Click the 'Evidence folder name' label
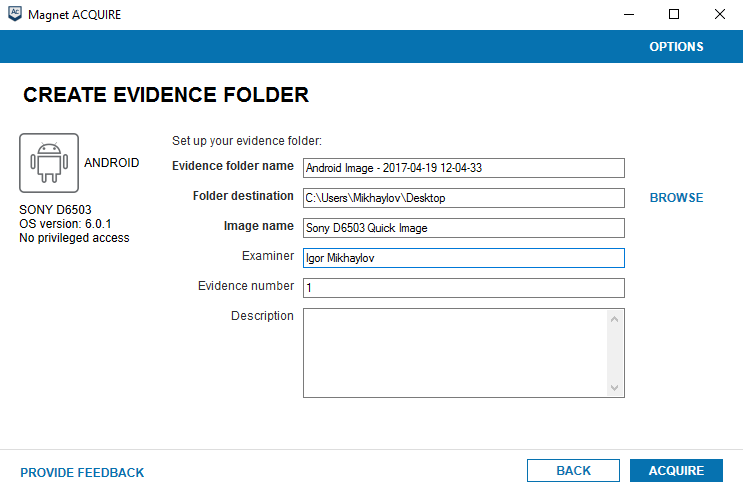Image resolution: width=743 pixels, height=492 pixels. (233, 166)
